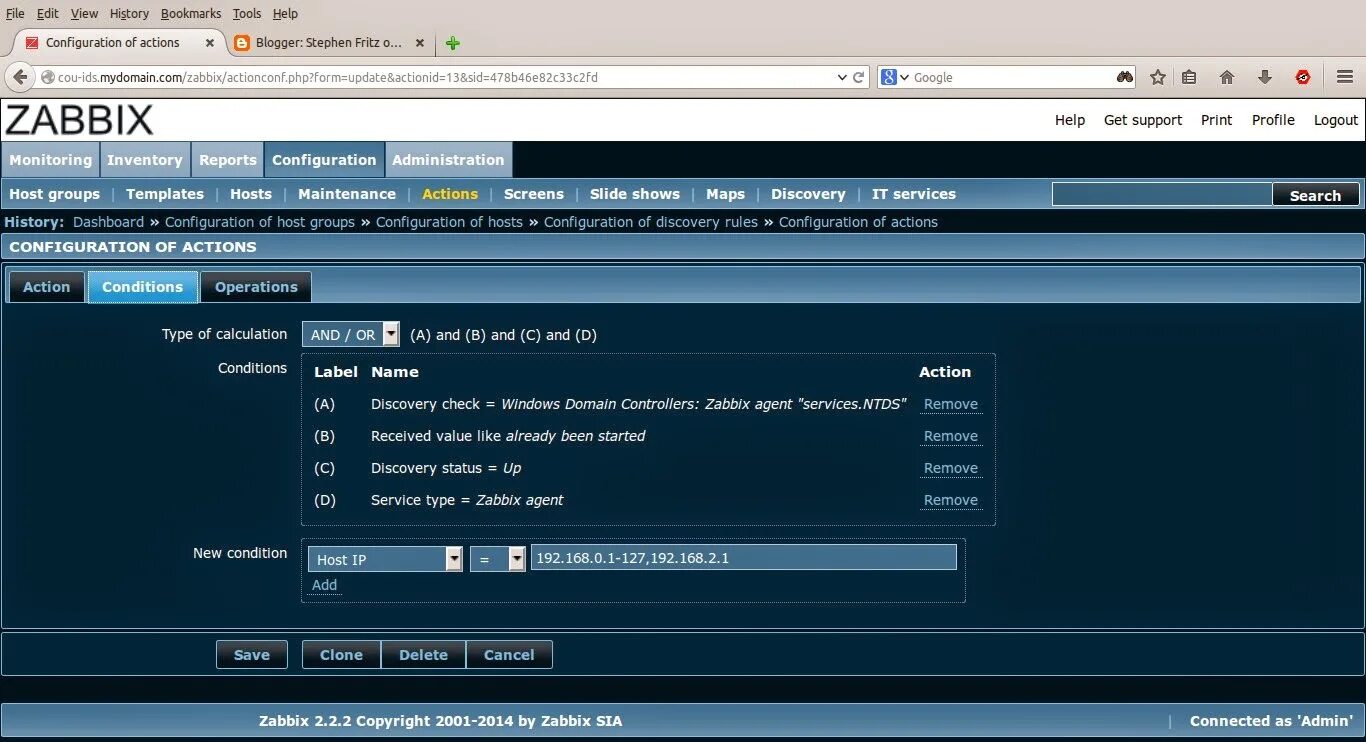
Task: Open Dashboard in history breadcrumb
Action: click(x=108, y=222)
